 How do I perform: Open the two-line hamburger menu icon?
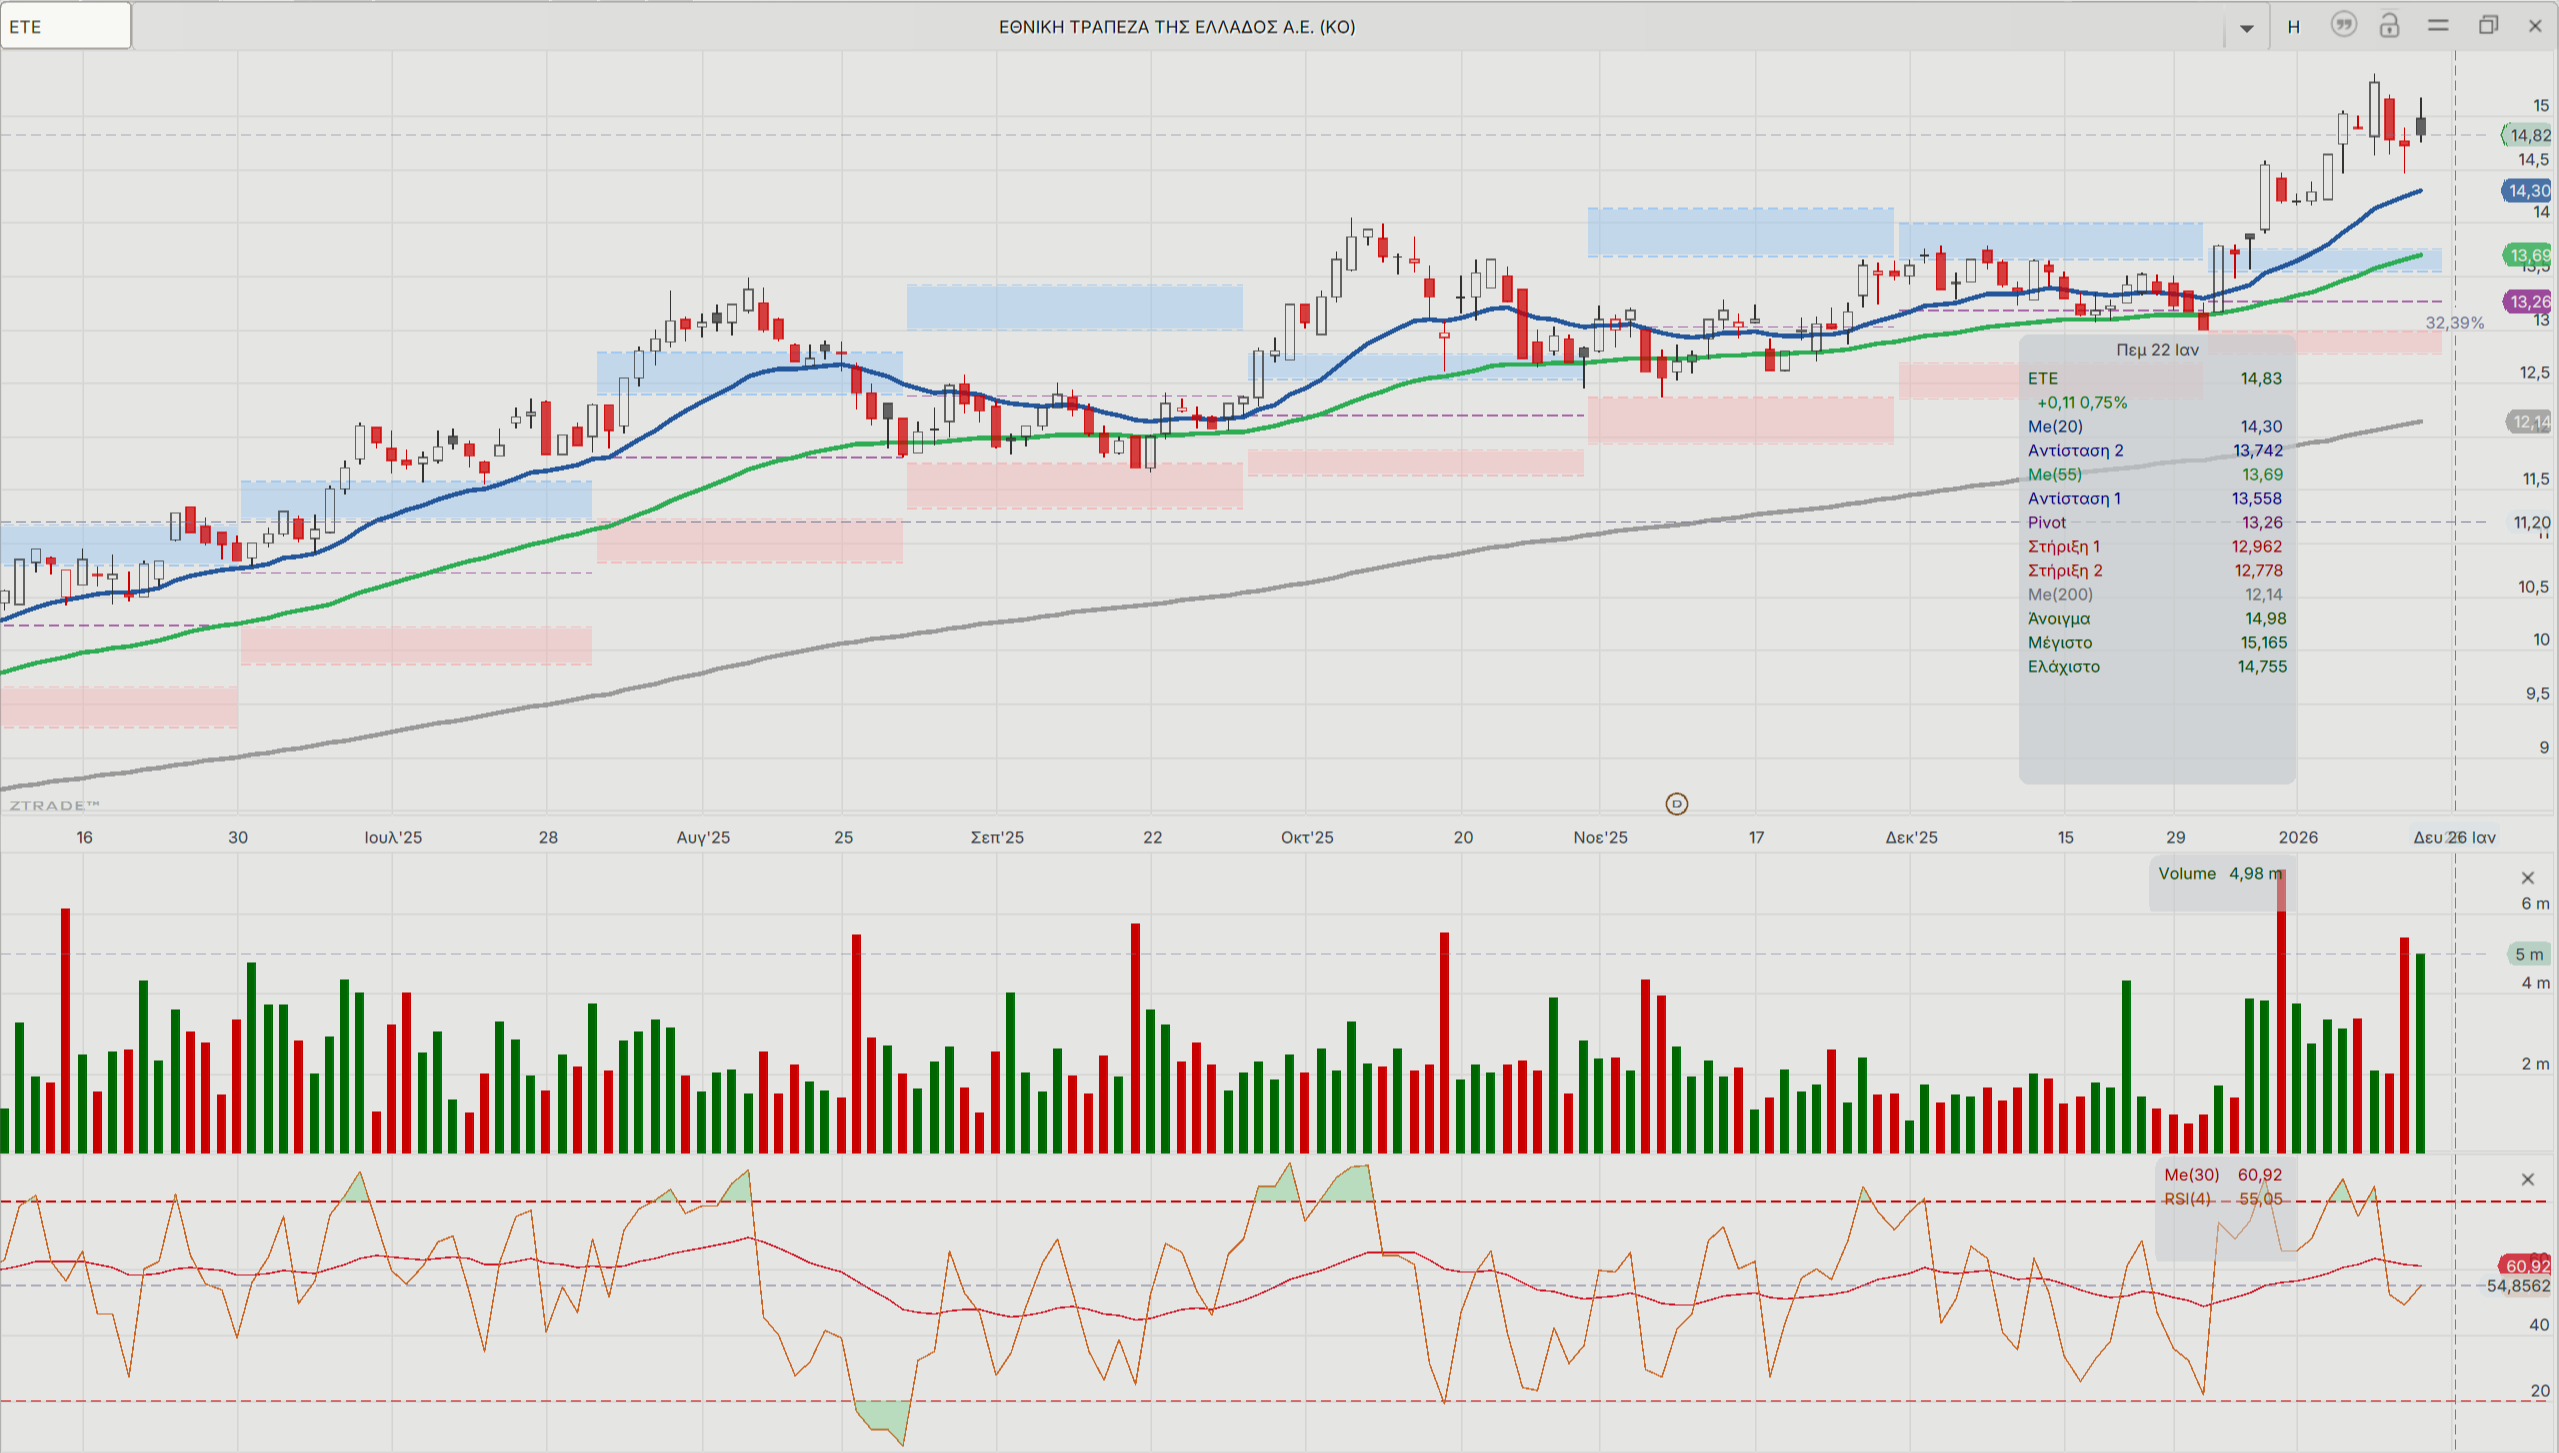[2438, 25]
